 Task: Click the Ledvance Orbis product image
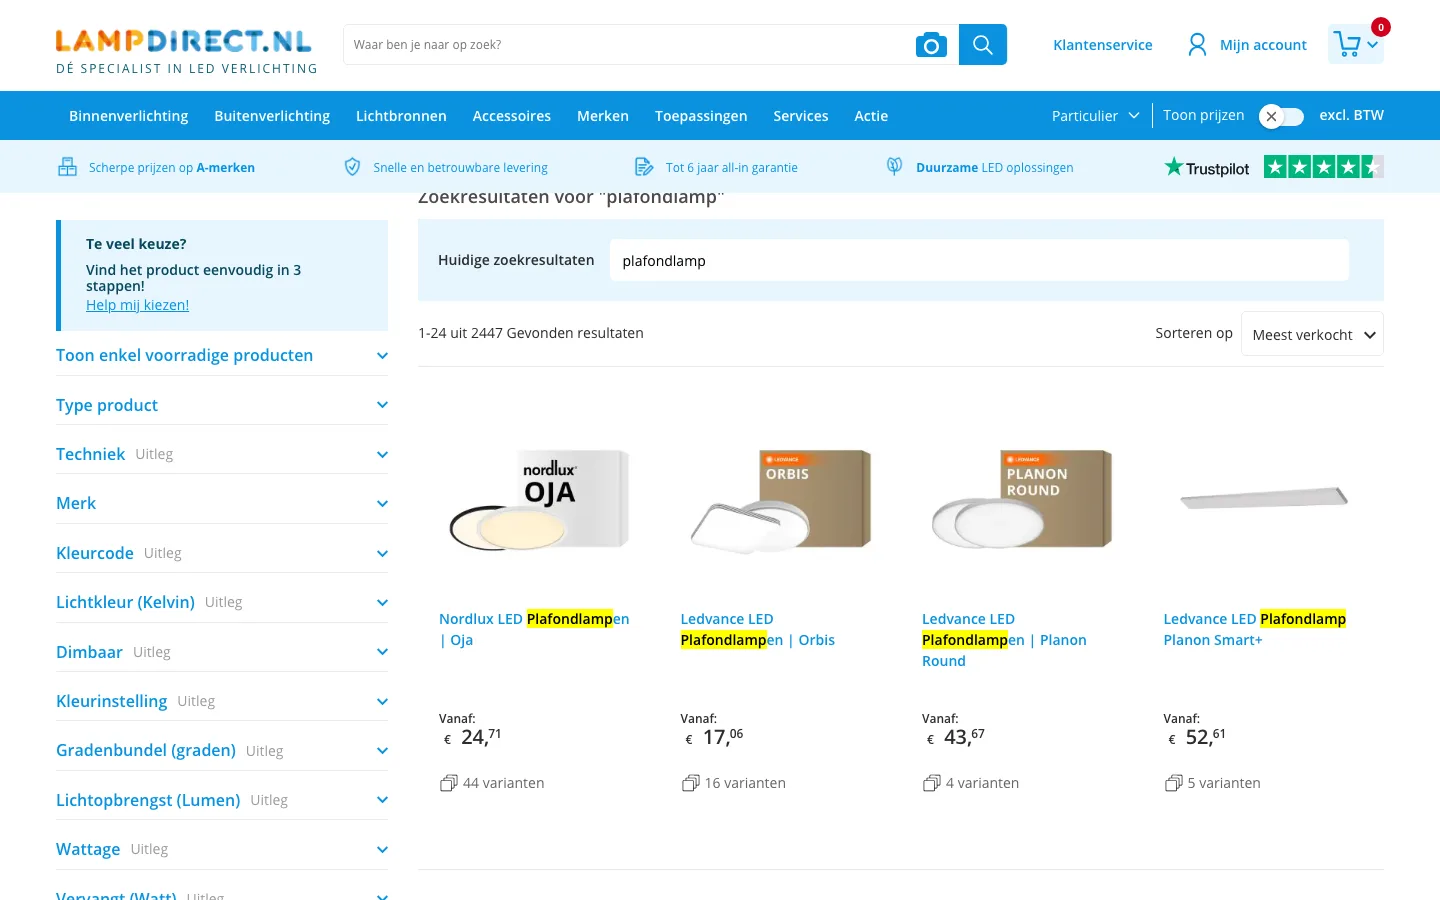[781, 500]
